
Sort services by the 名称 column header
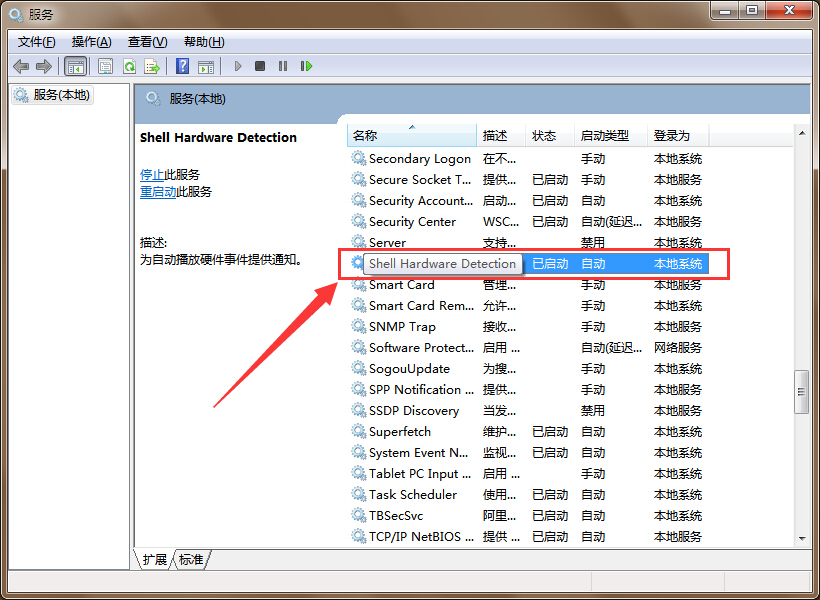click(x=365, y=135)
